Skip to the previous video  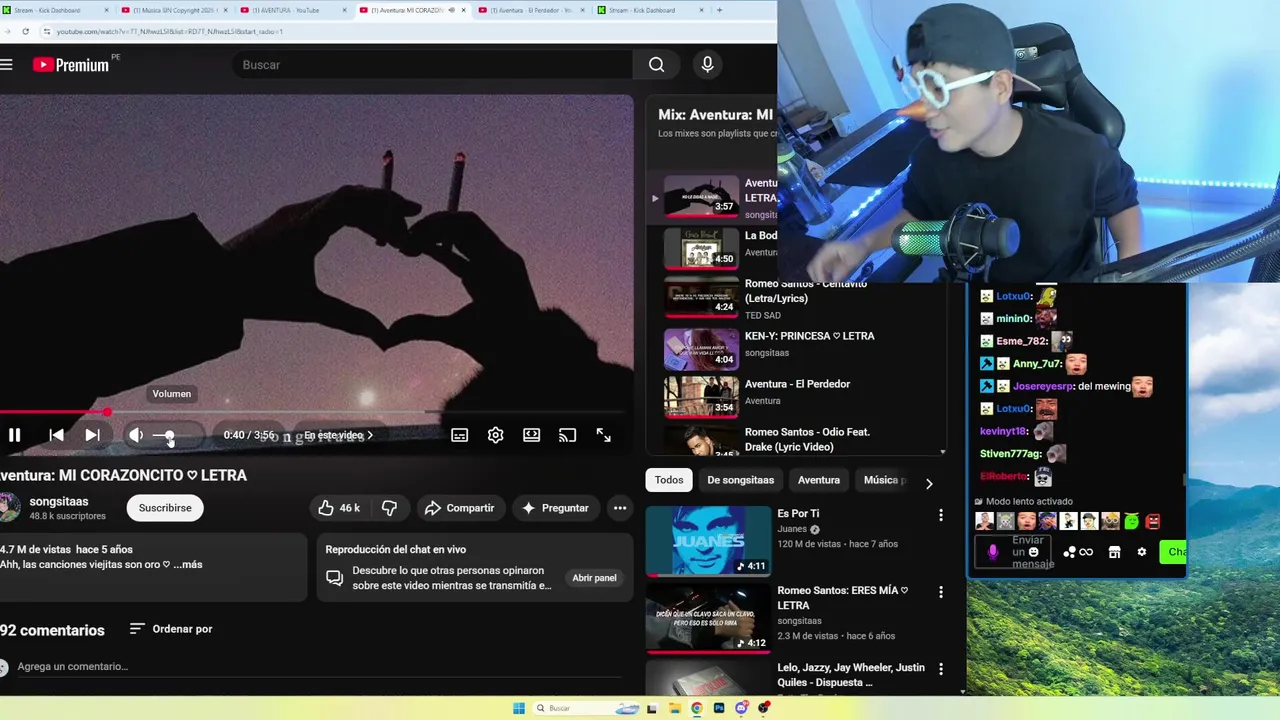[x=56, y=435]
